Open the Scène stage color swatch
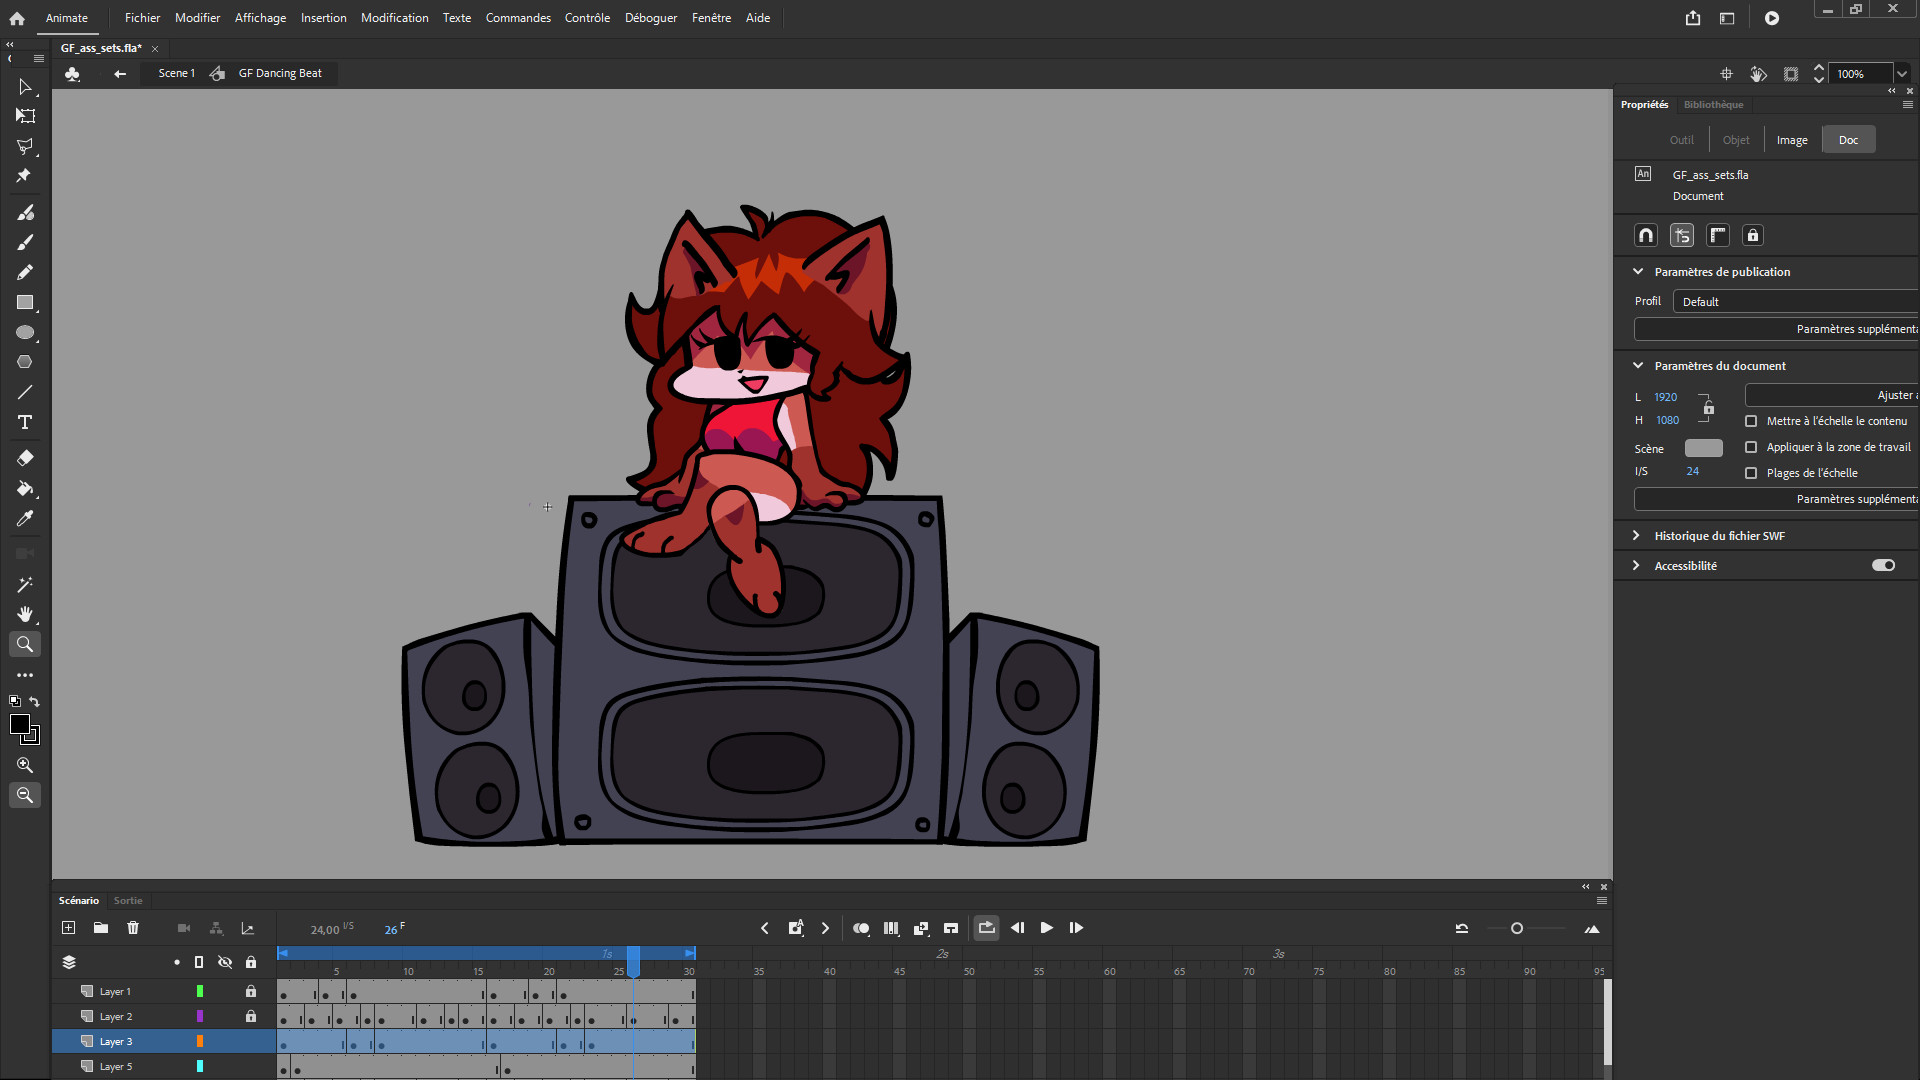Screen dimensions: 1920x1080 click(x=1703, y=448)
